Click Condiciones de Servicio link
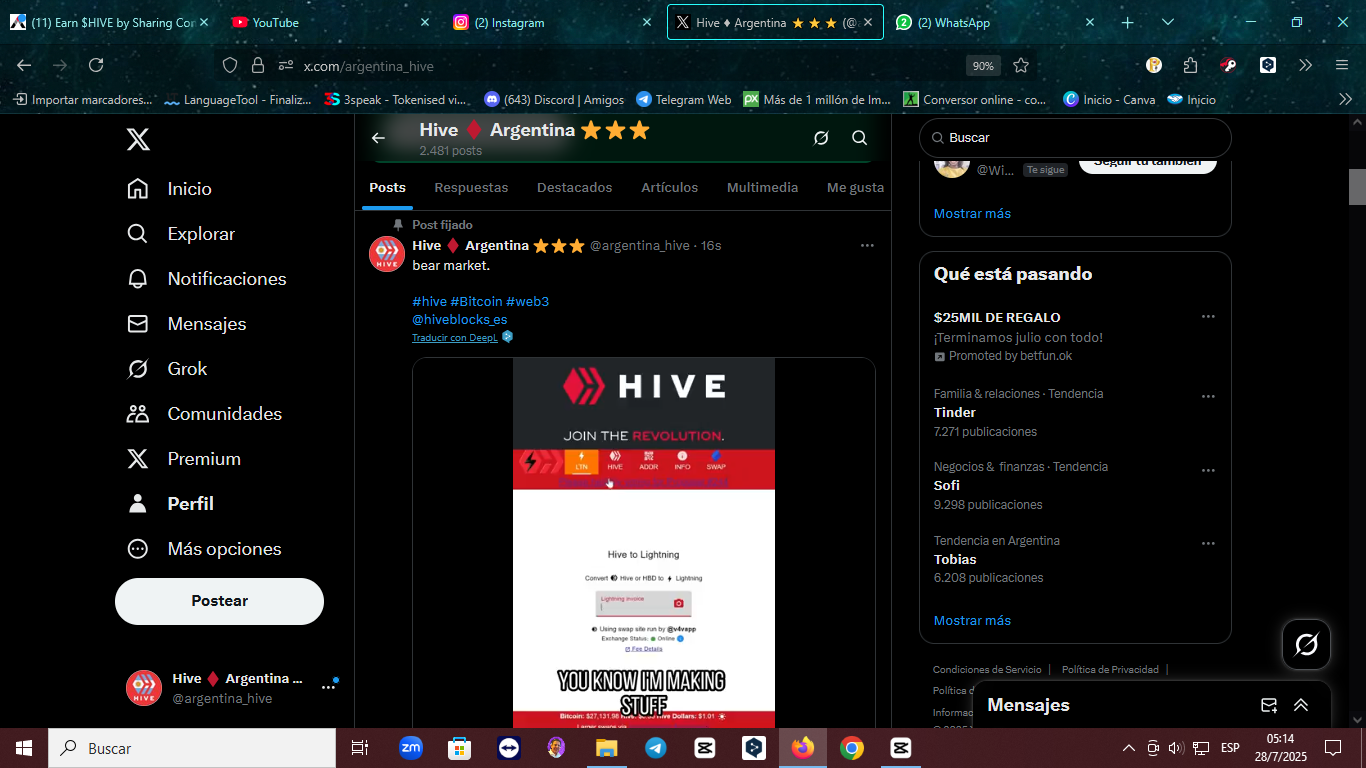This screenshot has height=768, width=1366. [x=987, y=670]
